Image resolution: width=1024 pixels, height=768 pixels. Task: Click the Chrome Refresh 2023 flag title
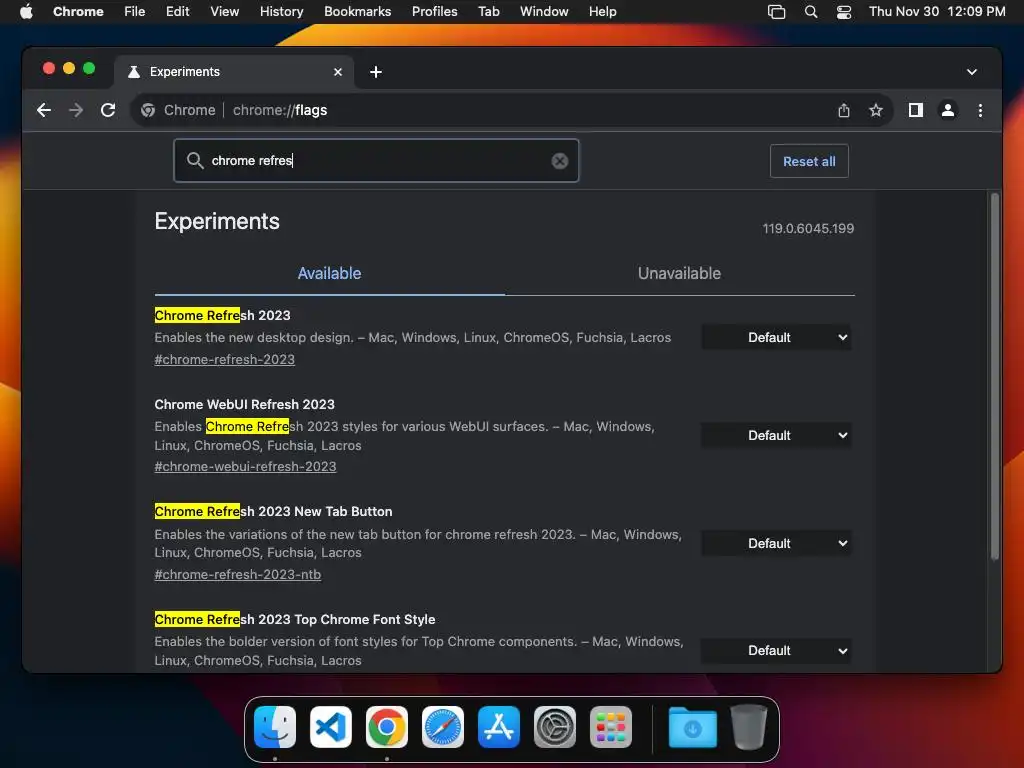tap(223, 315)
